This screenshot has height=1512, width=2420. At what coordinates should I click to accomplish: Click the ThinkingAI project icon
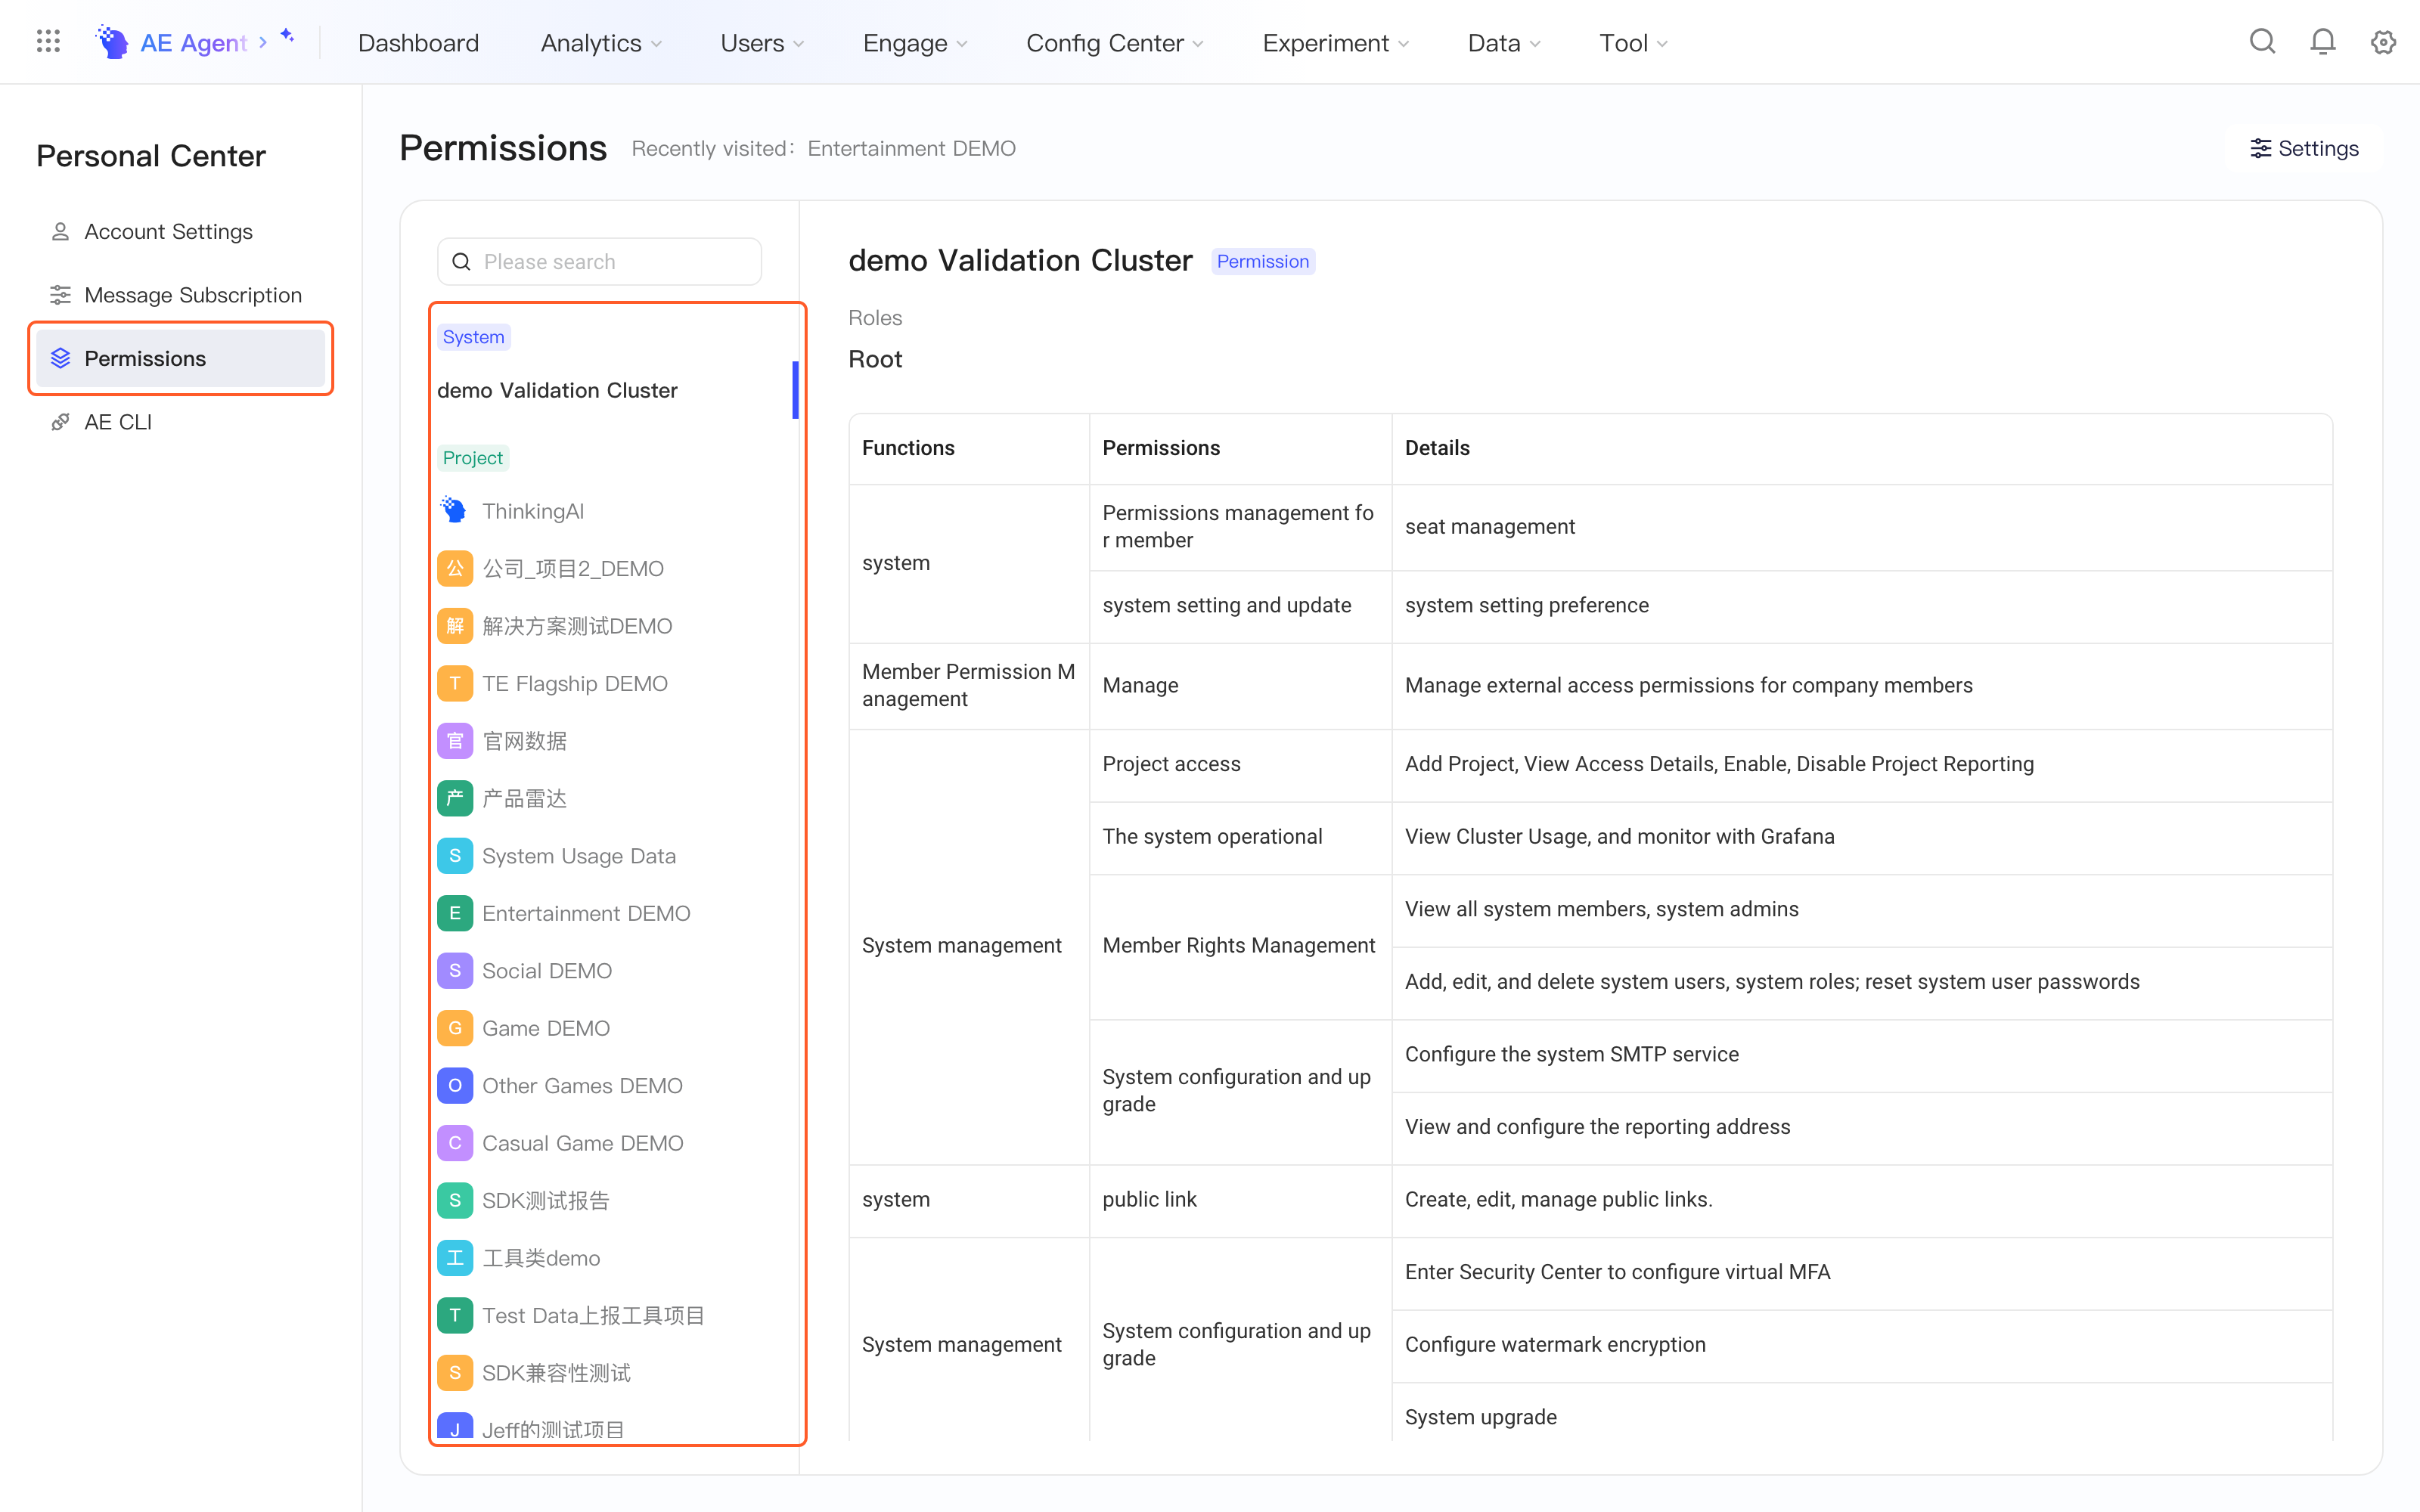454,510
